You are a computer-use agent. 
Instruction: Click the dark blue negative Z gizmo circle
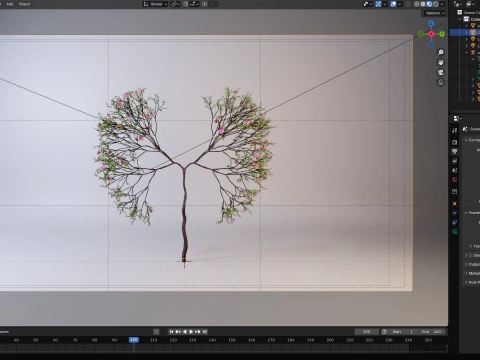[x=431, y=44]
